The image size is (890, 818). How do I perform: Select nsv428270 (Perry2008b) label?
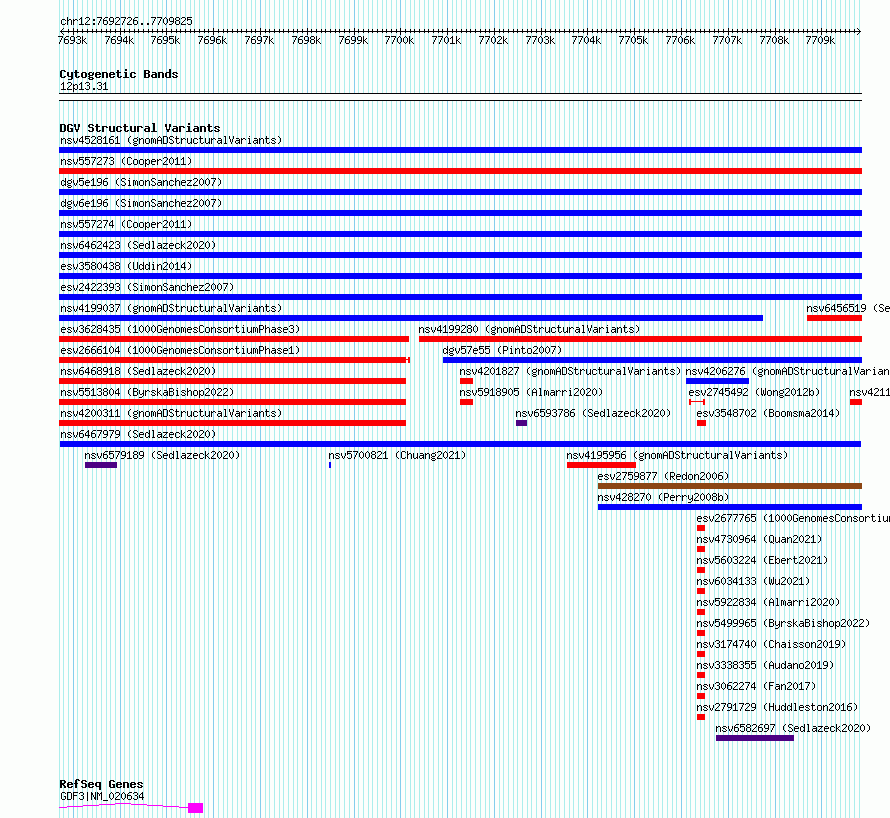click(663, 497)
